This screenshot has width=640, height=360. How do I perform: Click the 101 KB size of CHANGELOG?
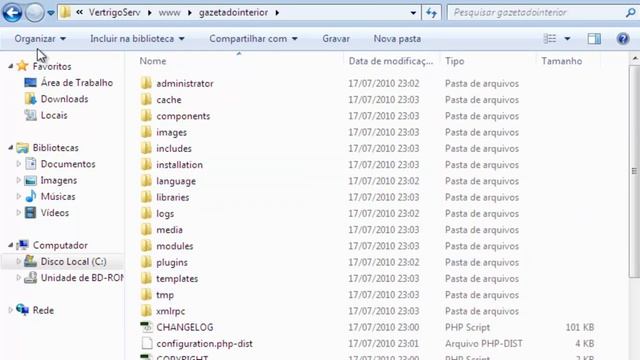(579, 327)
